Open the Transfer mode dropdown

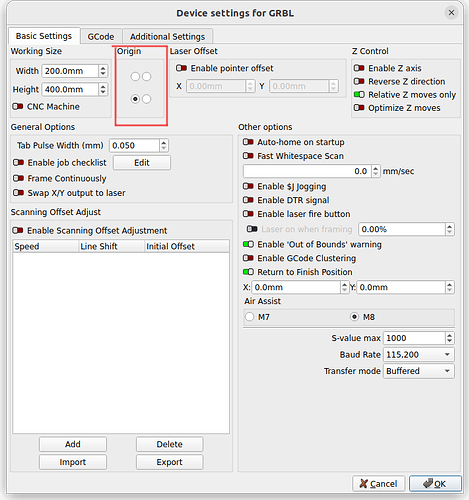[x=419, y=371]
